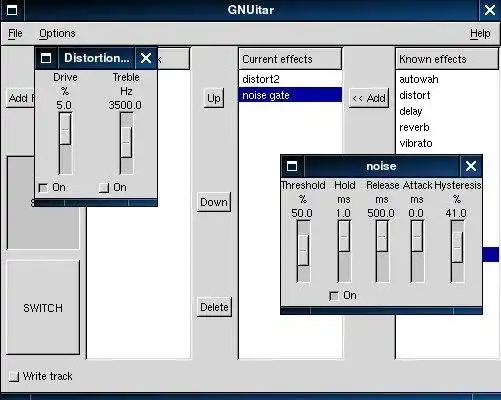The height and width of the screenshot is (400, 501).
Task: Open the Help menu
Action: (x=480, y=33)
